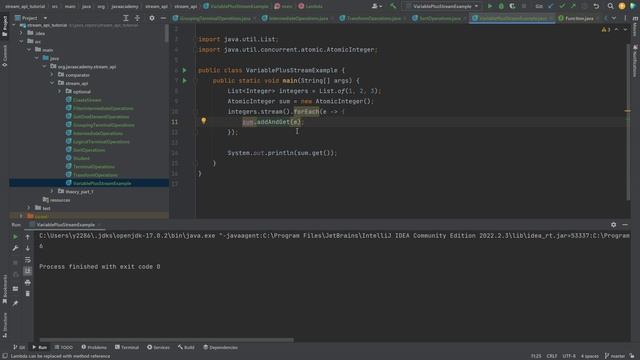Click the warnings indicator in editor corner
The width and height of the screenshot is (640, 360).
(x=606, y=29)
